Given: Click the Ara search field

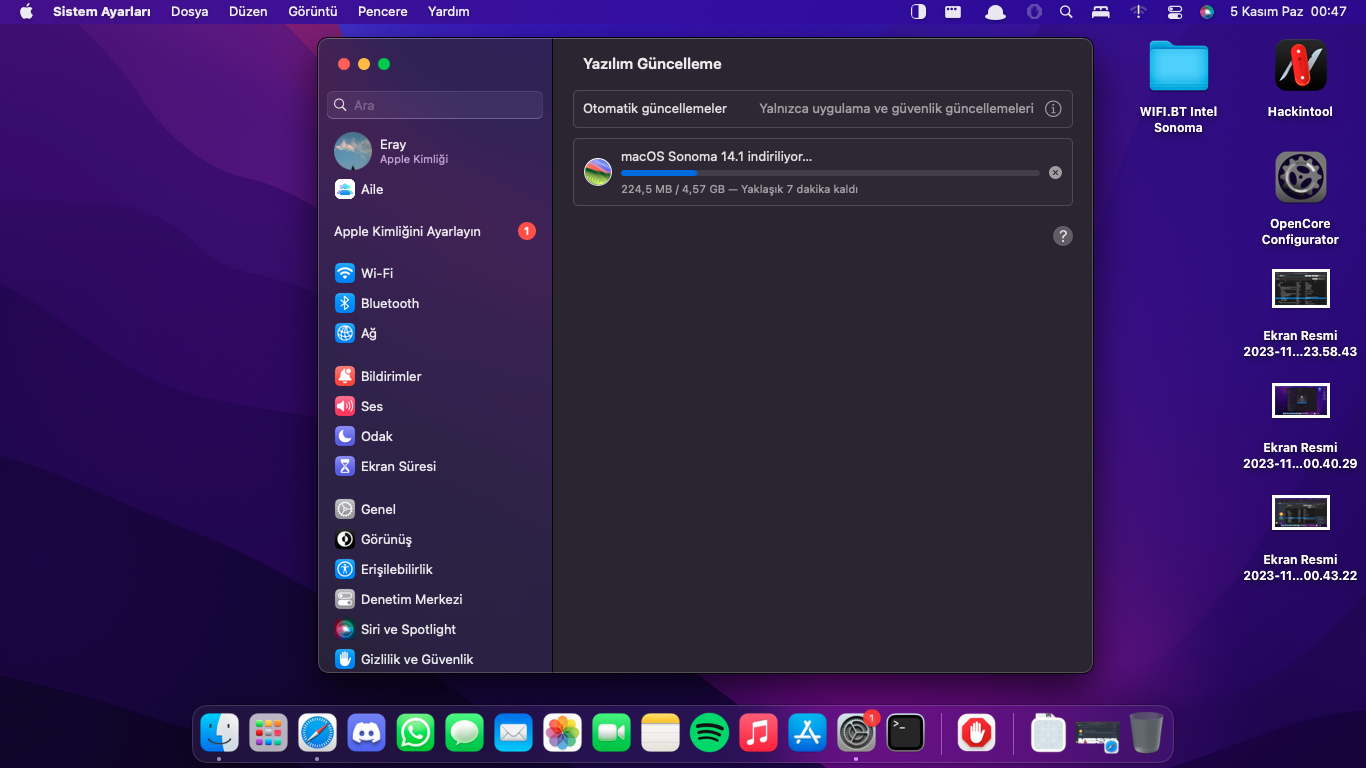Looking at the screenshot, I should pyautogui.click(x=435, y=105).
